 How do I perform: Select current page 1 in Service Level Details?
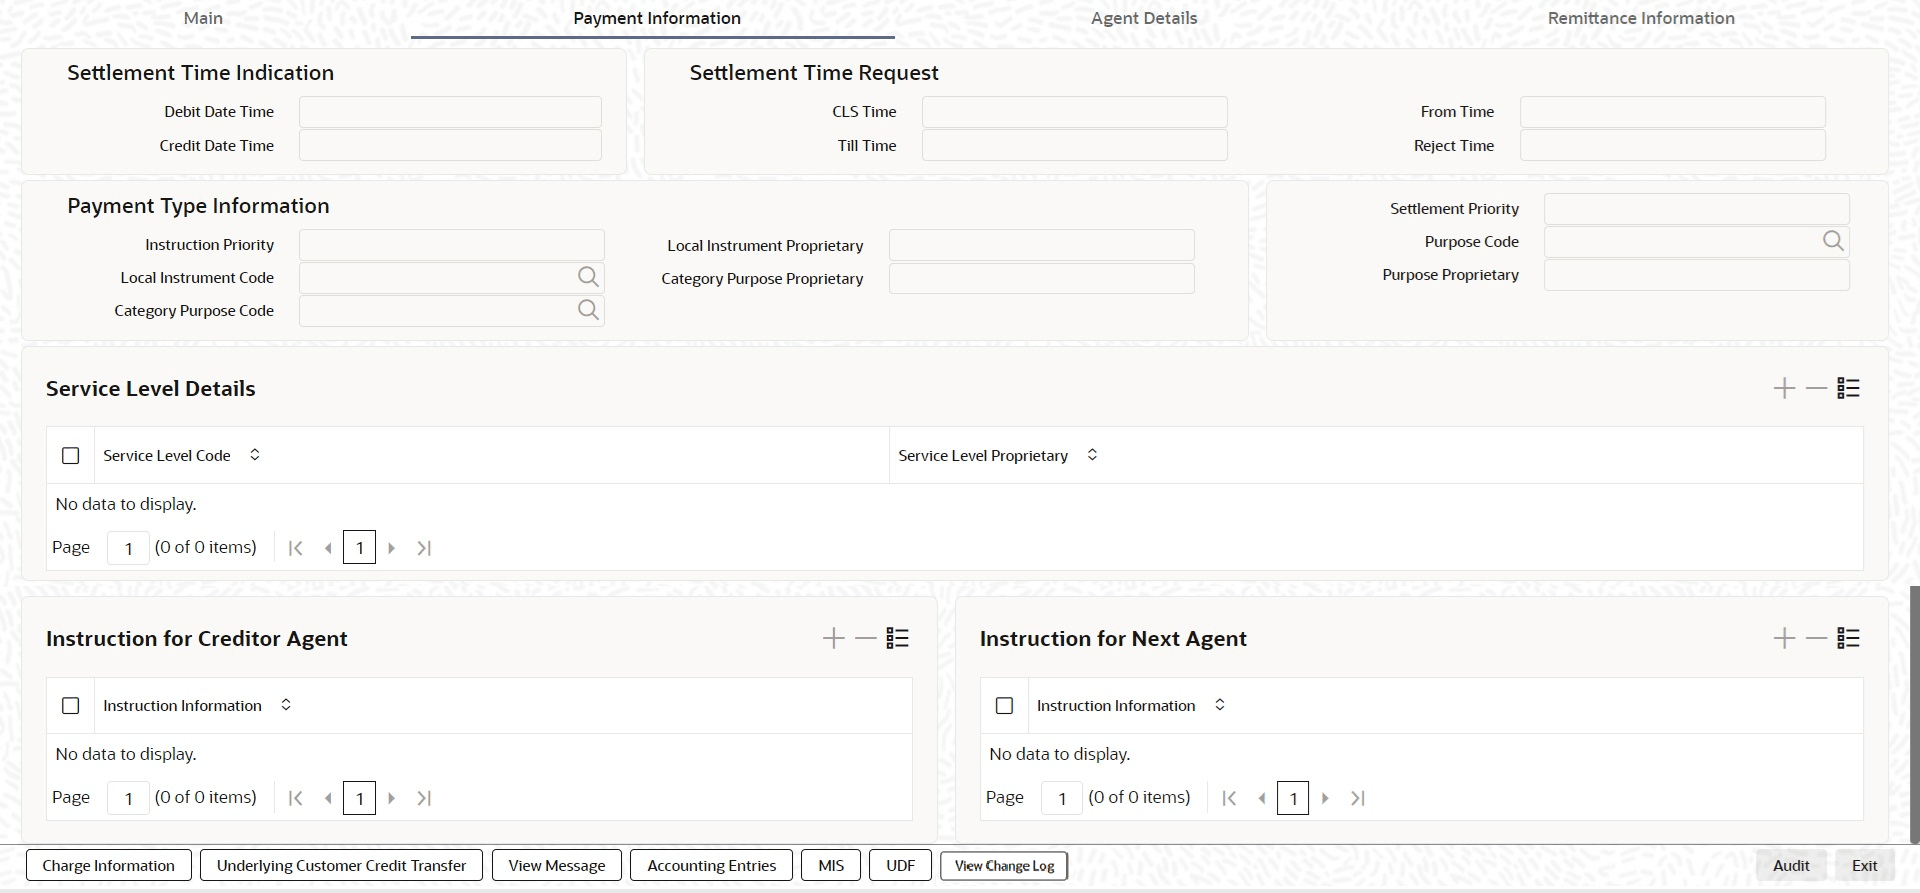pos(359,548)
